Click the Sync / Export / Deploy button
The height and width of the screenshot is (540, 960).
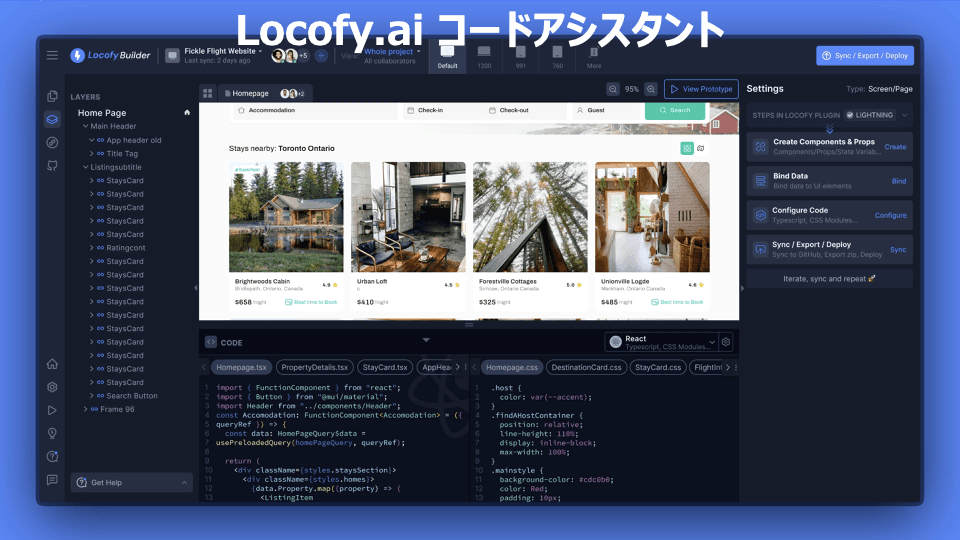click(x=864, y=55)
